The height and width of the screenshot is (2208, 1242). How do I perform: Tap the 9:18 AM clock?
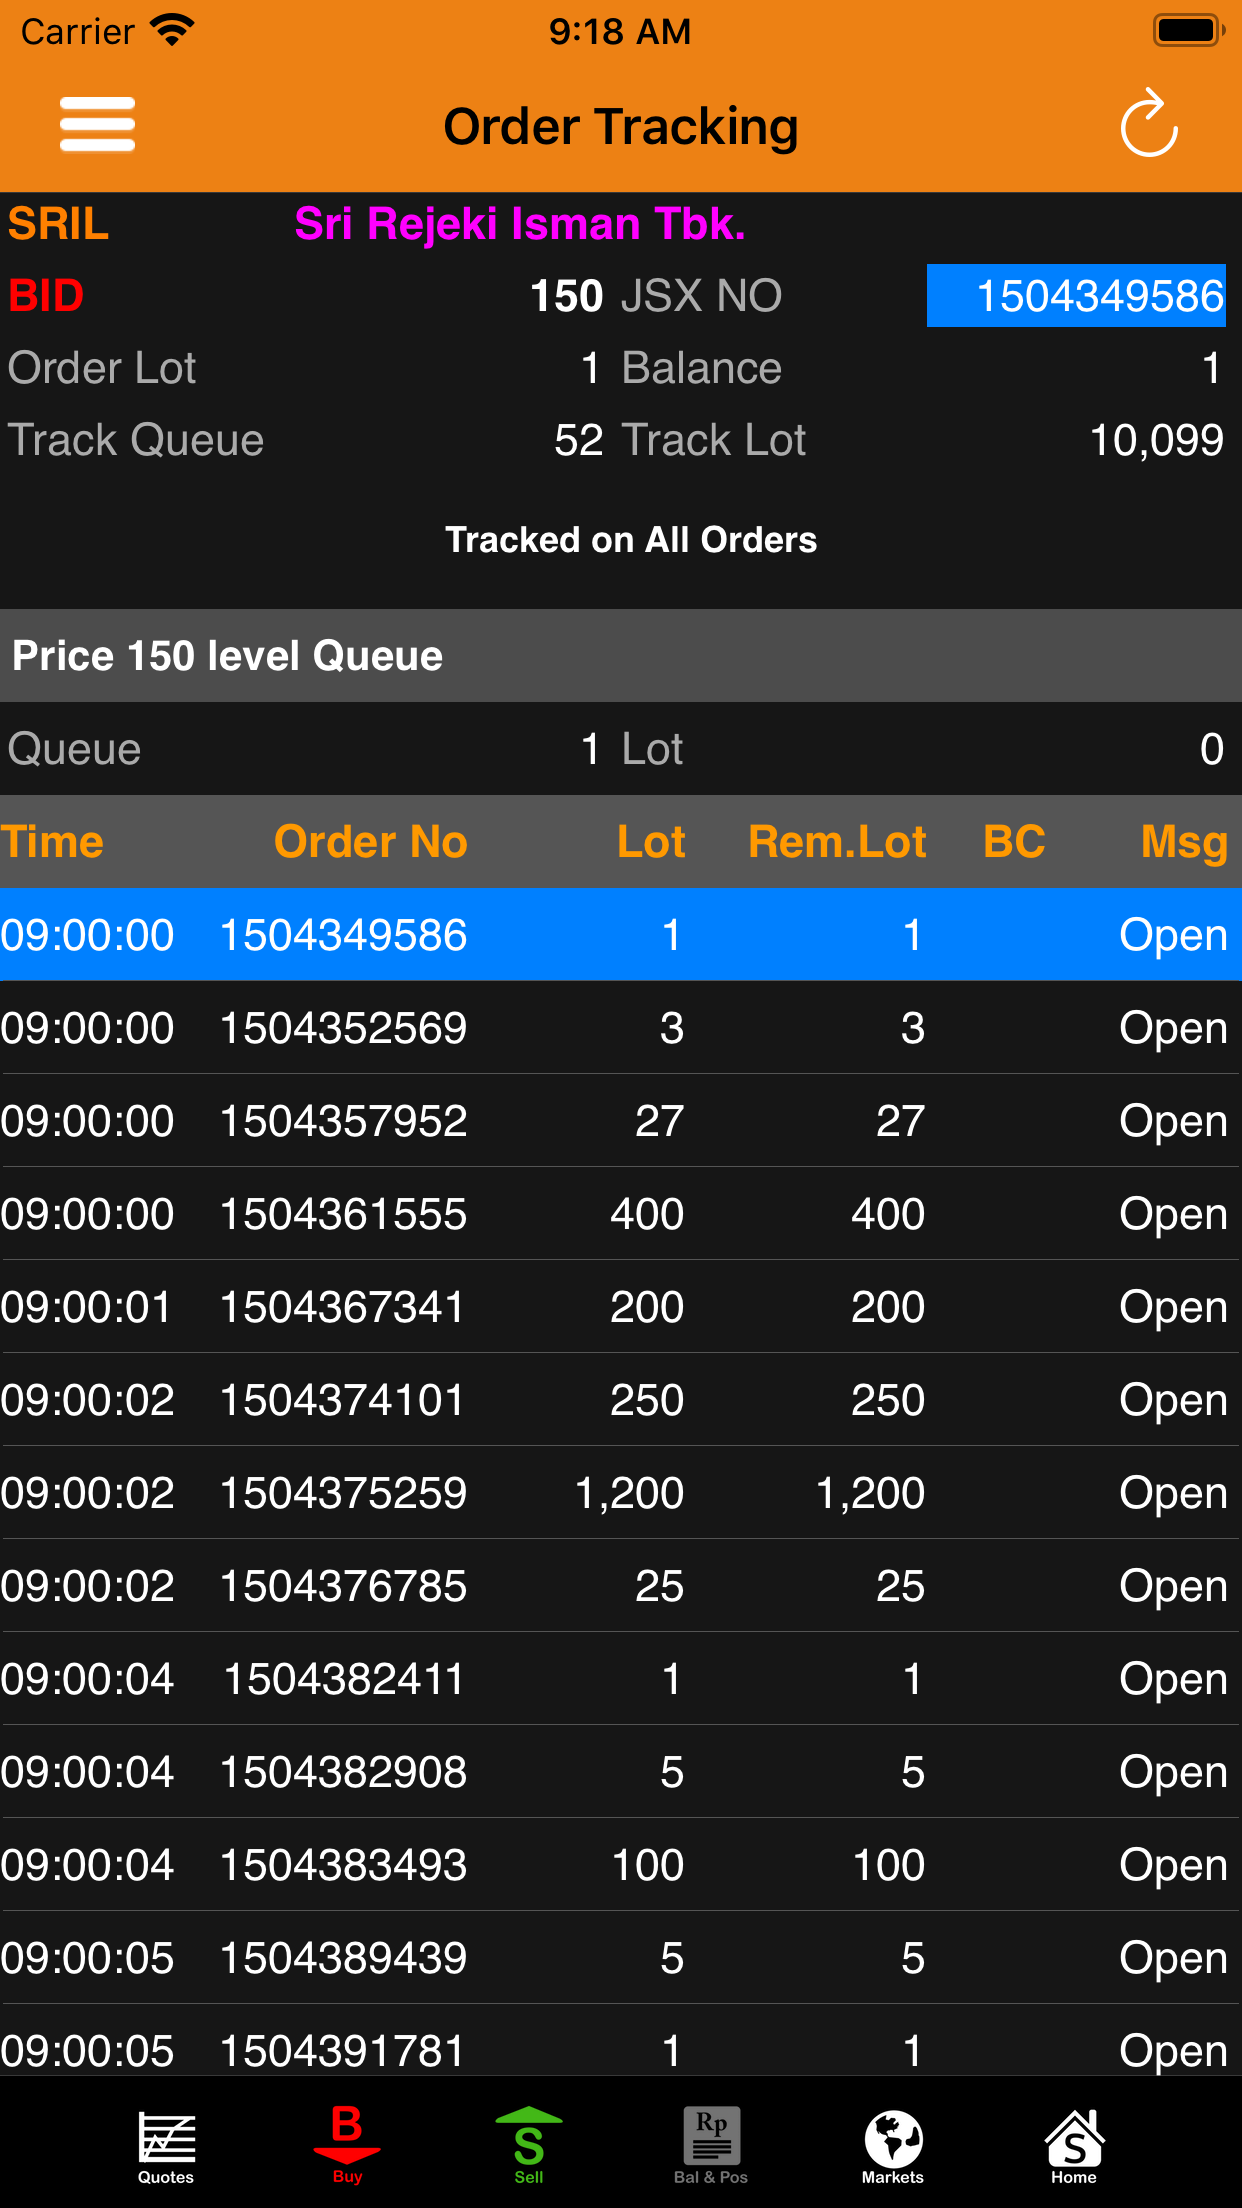click(620, 31)
